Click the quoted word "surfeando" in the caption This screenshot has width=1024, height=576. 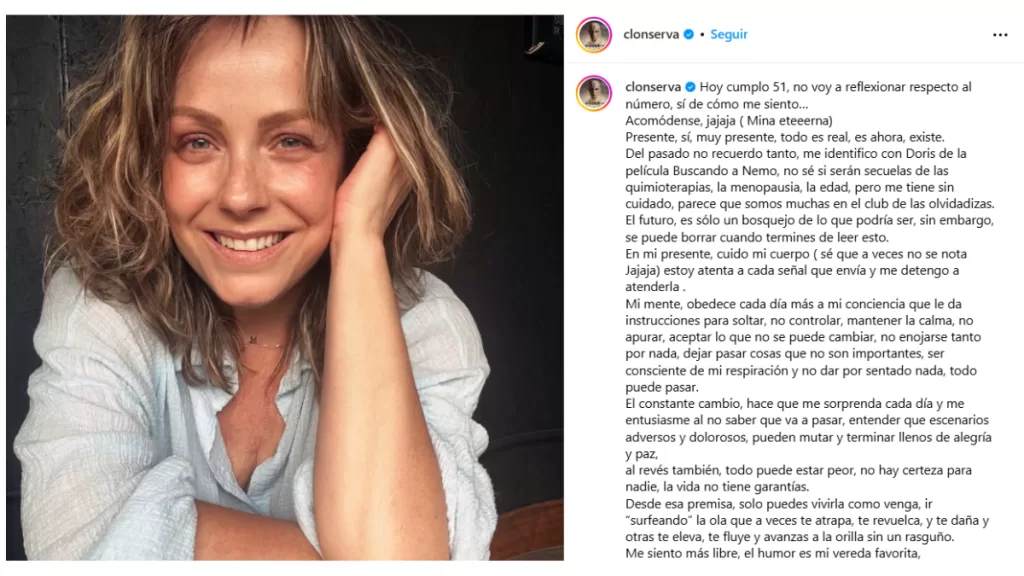click(662, 521)
